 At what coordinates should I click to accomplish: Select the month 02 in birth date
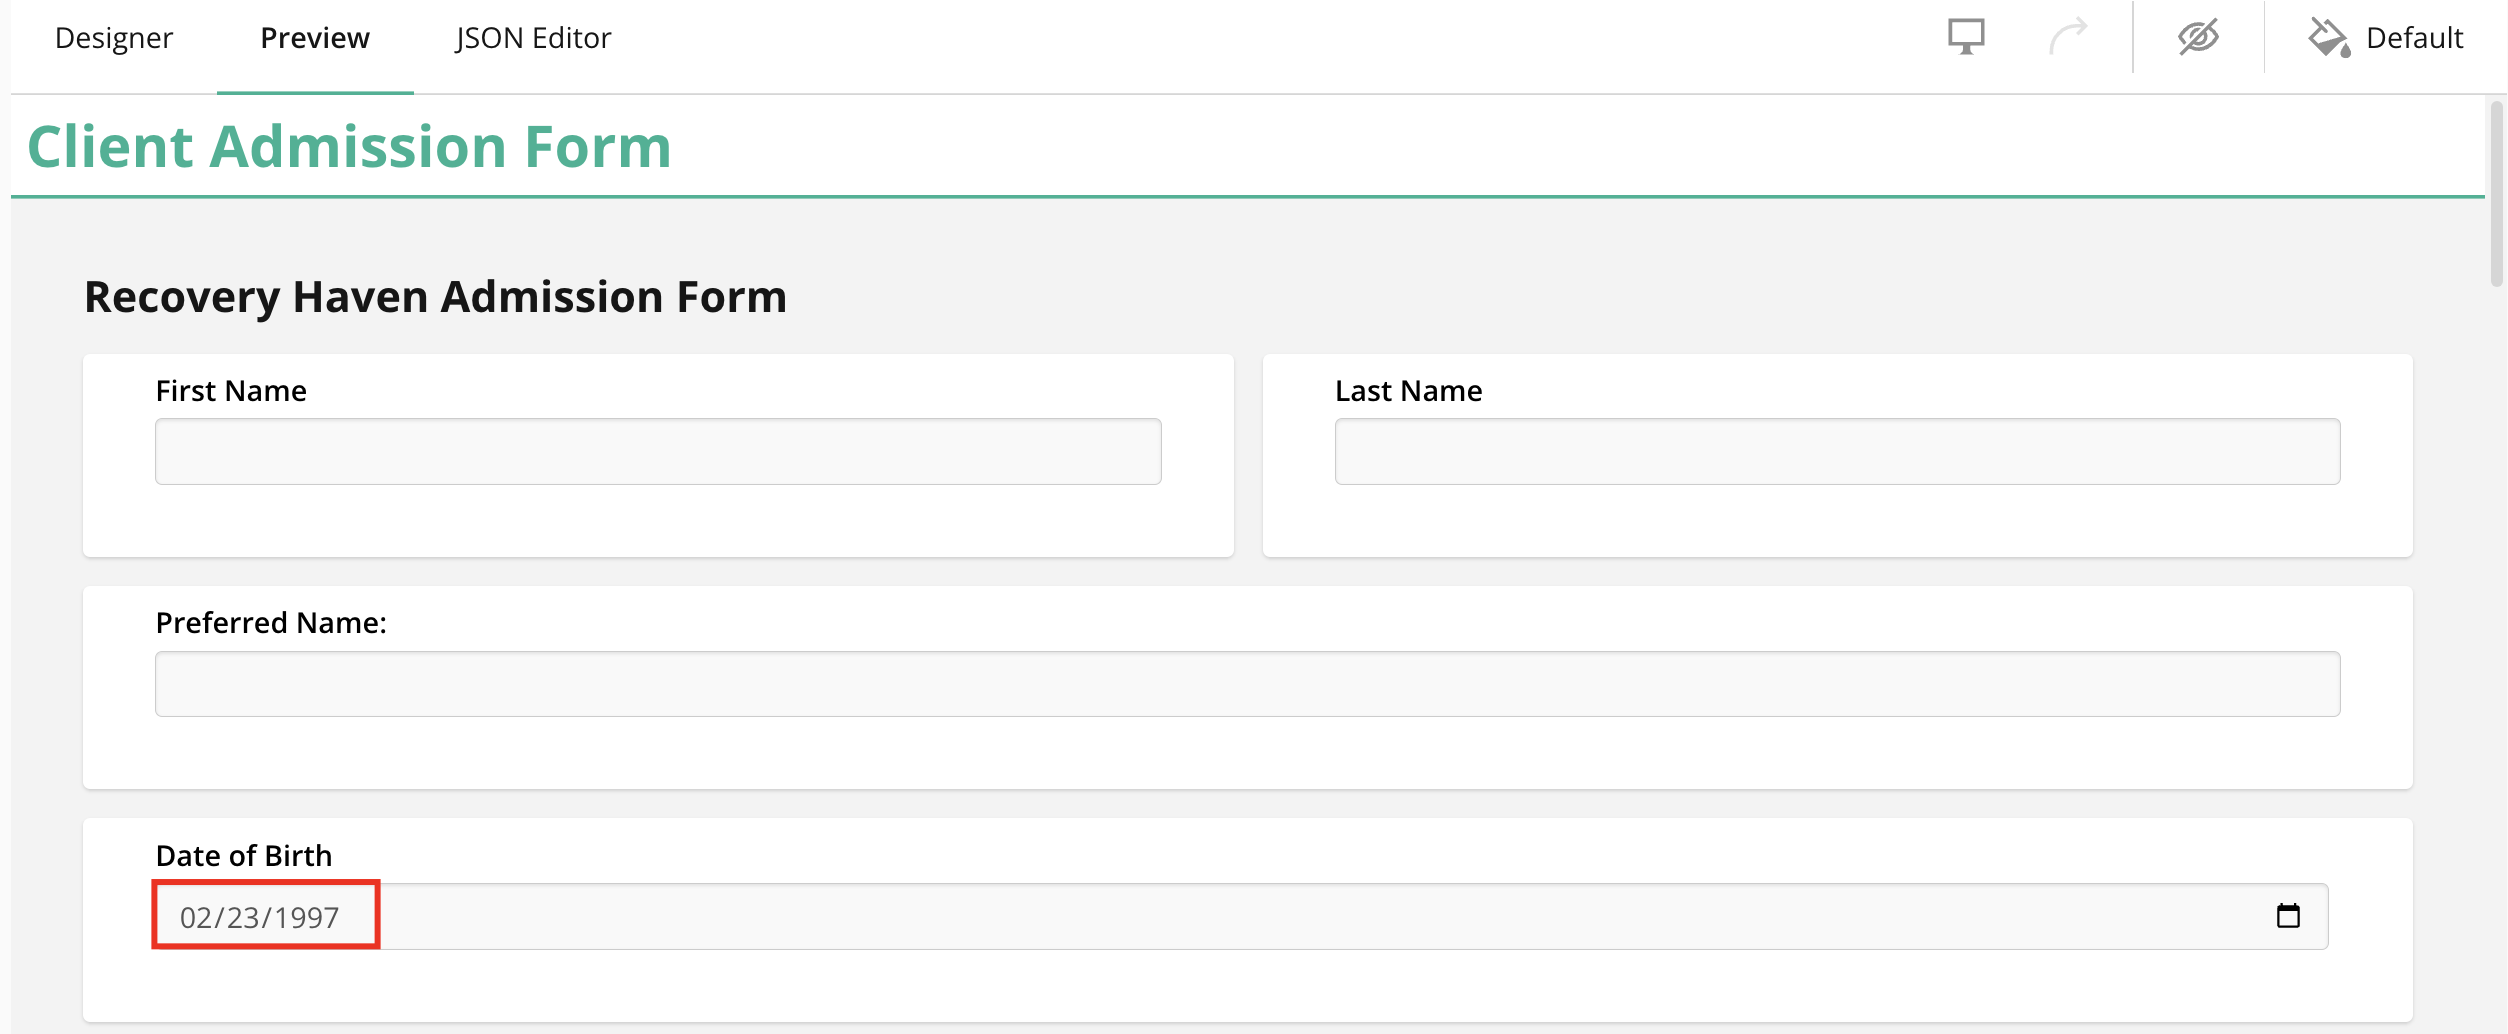coord(196,918)
